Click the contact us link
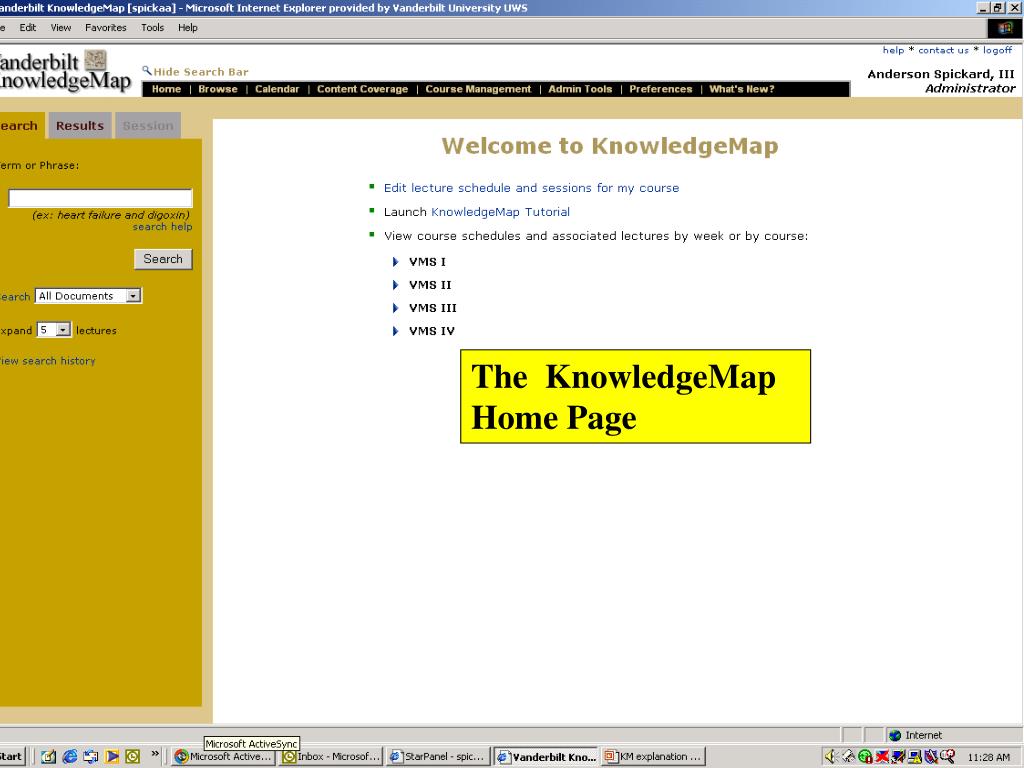Image resolution: width=1024 pixels, height=768 pixels. pos(943,50)
